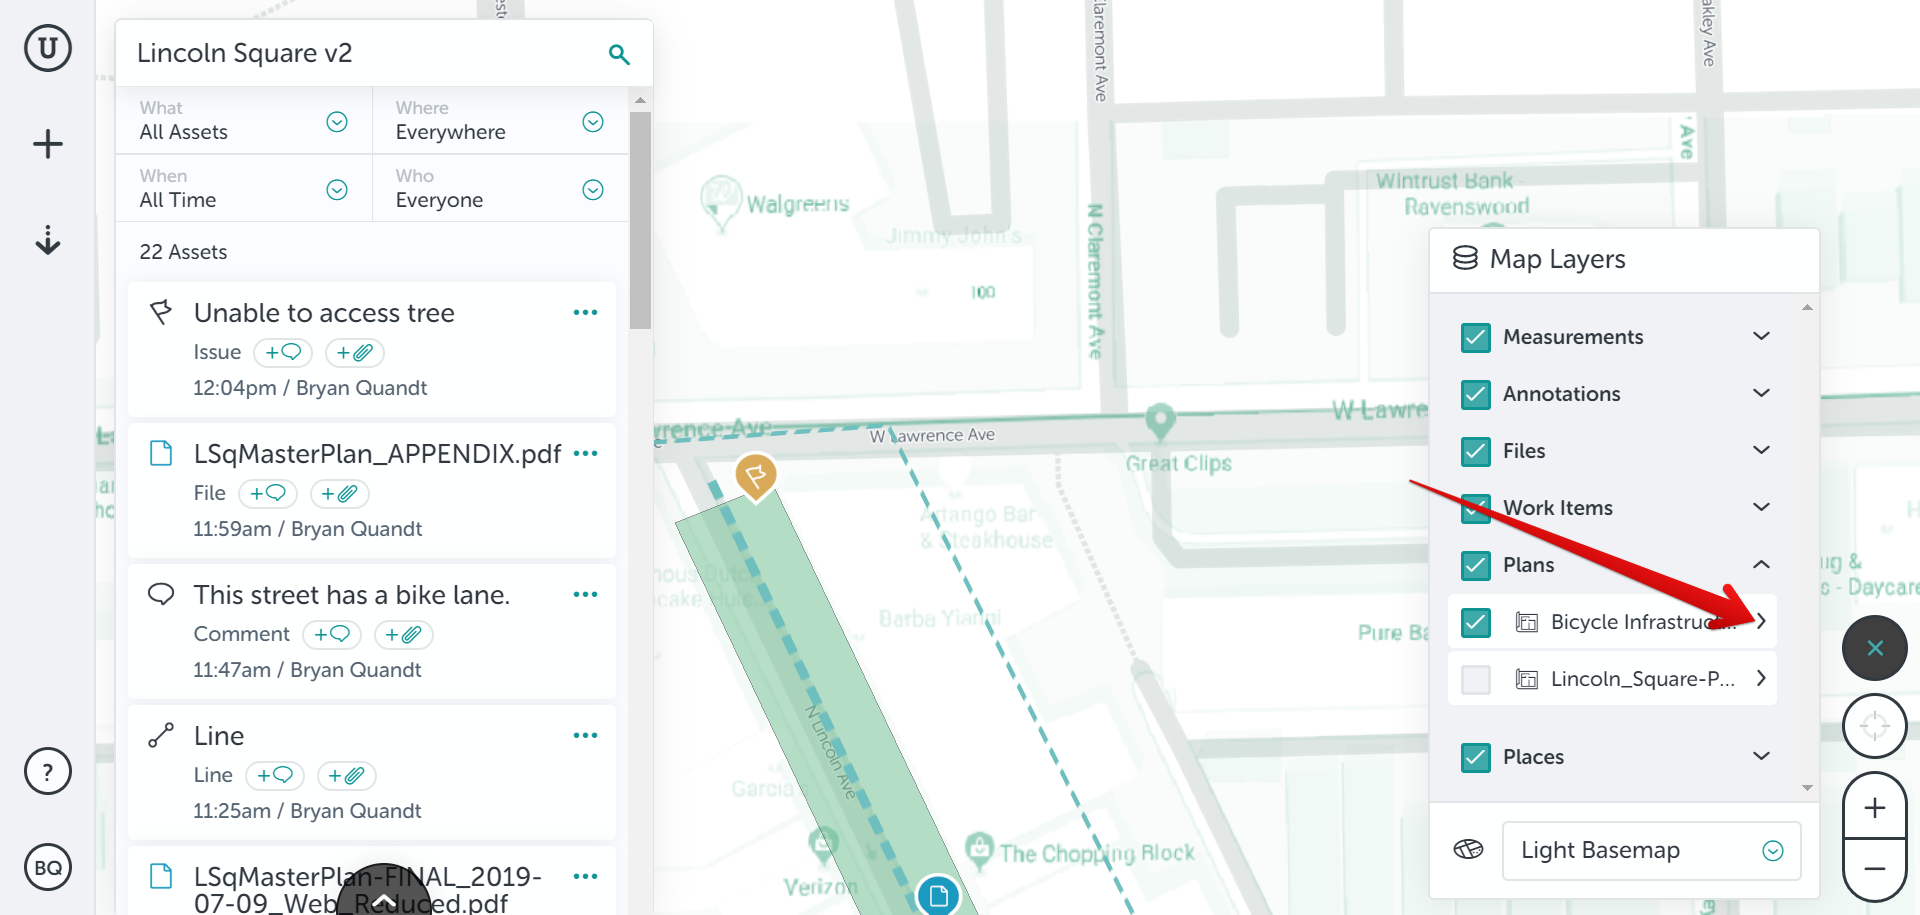The width and height of the screenshot is (1920, 915).
Task: Expand the Work Items layer group
Action: coord(1762,507)
